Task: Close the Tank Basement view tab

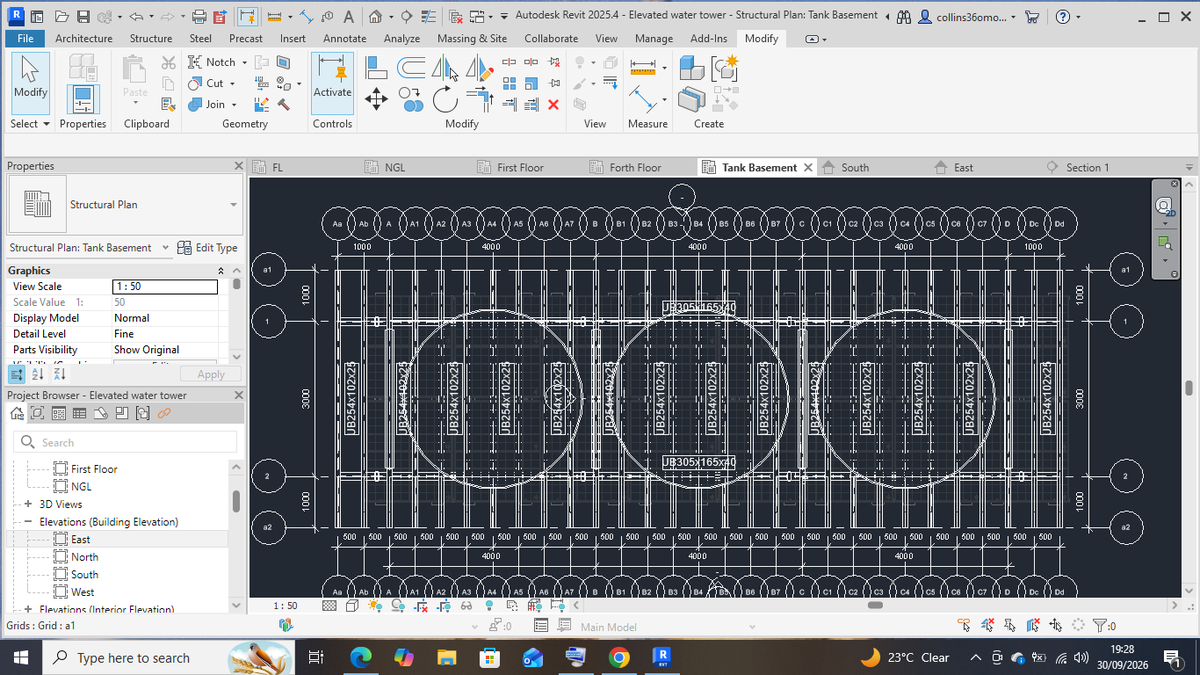Action: click(x=808, y=168)
